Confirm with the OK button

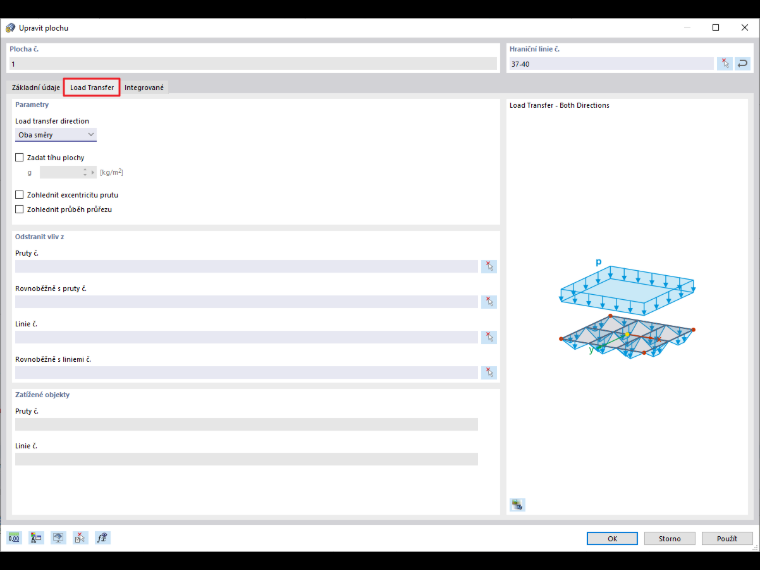click(x=612, y=538)
